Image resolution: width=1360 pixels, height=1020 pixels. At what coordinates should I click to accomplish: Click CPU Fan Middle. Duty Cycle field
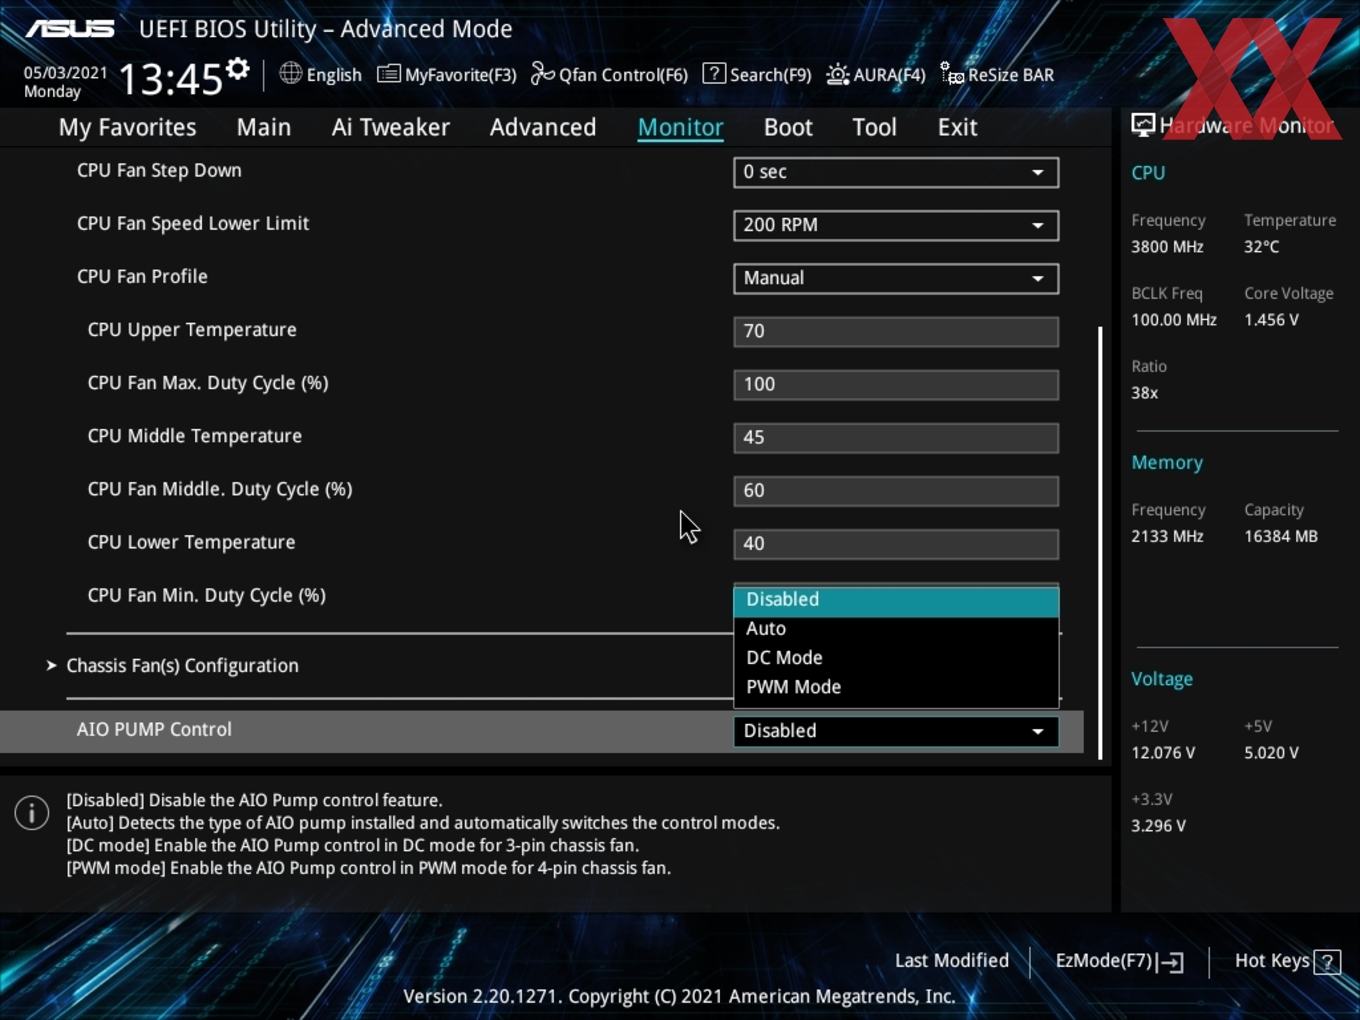pos(896,490)
